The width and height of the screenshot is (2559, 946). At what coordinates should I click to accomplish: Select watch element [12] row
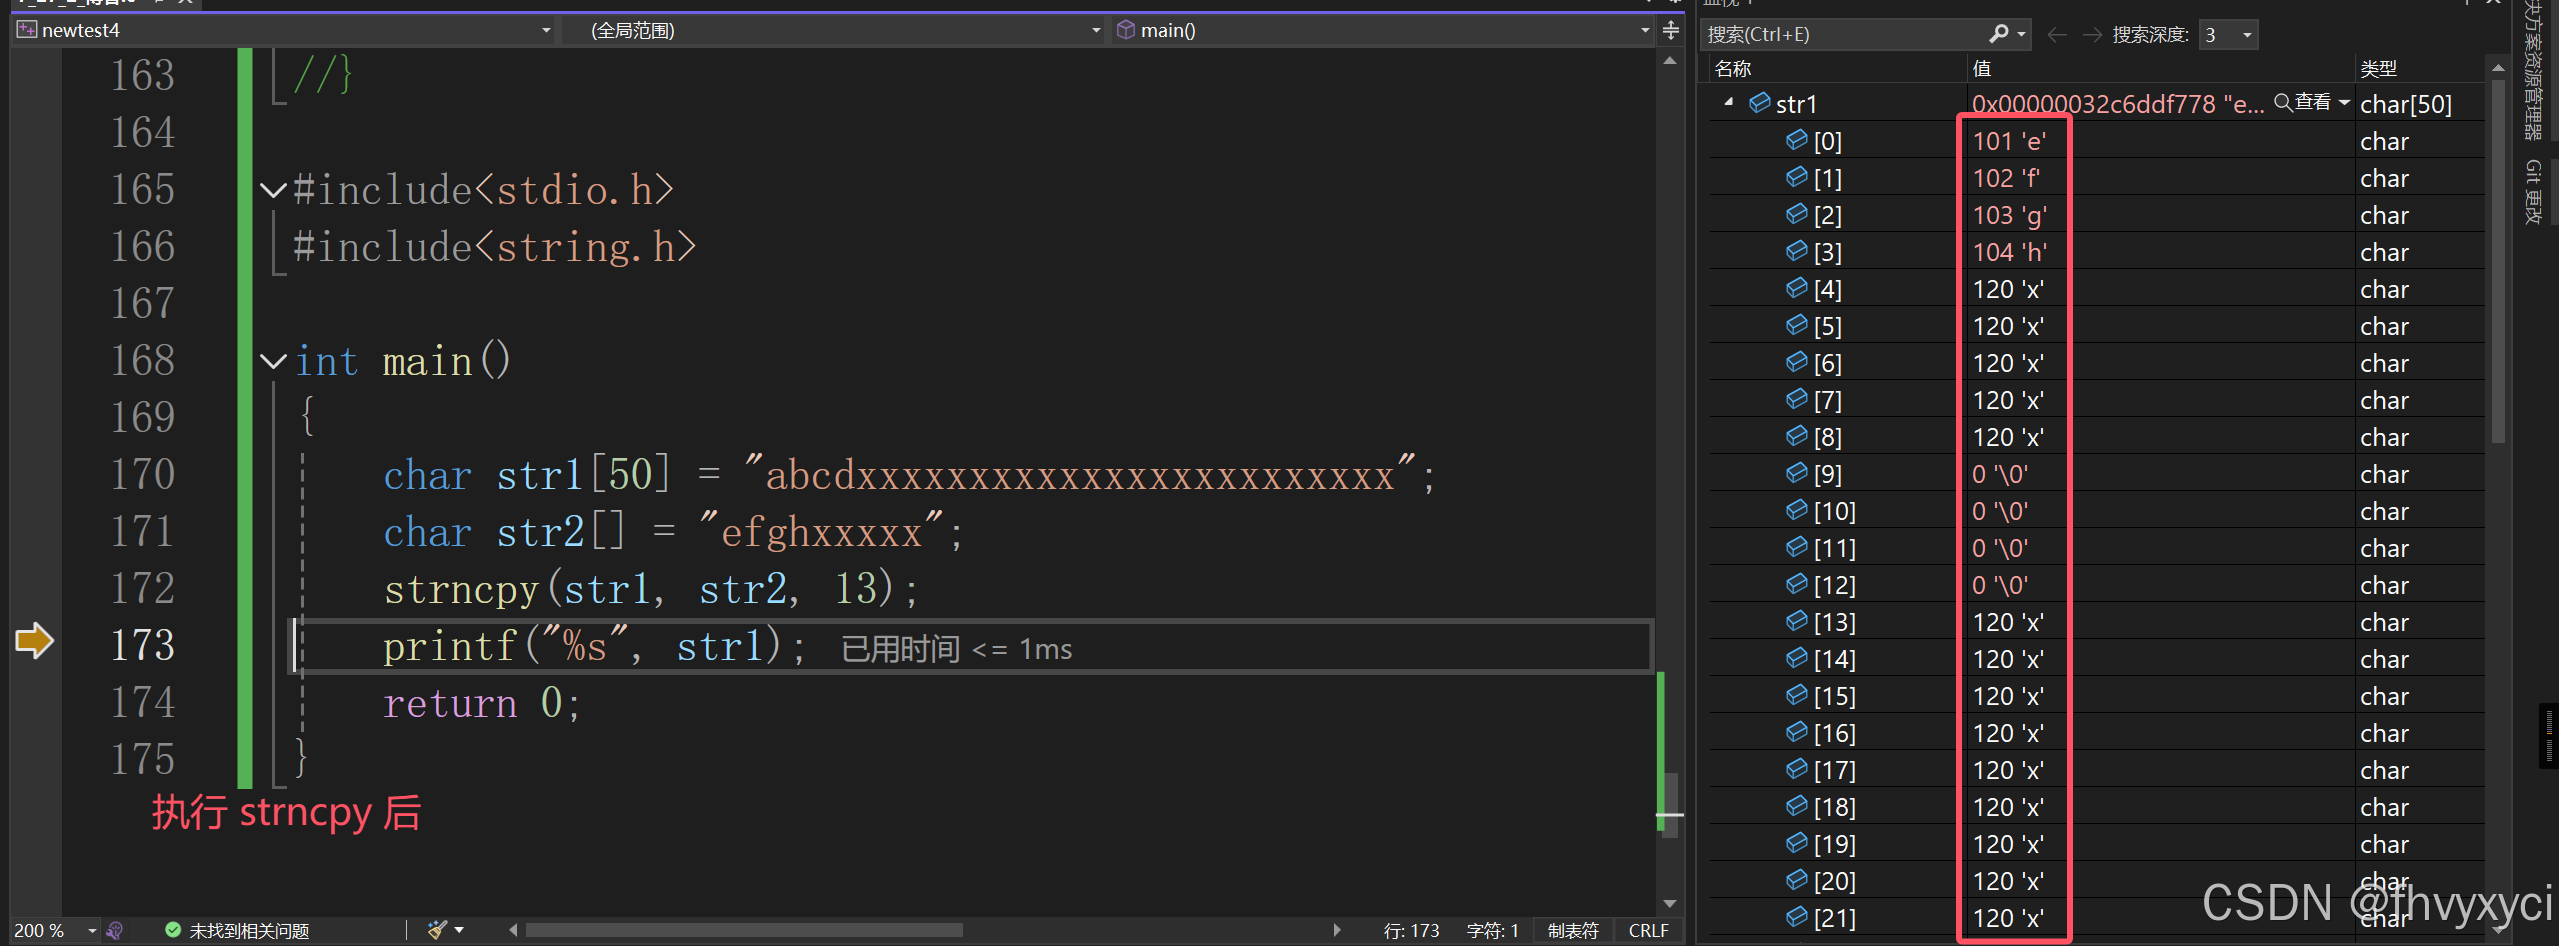pyautogui.click(x=2097, y=585)
